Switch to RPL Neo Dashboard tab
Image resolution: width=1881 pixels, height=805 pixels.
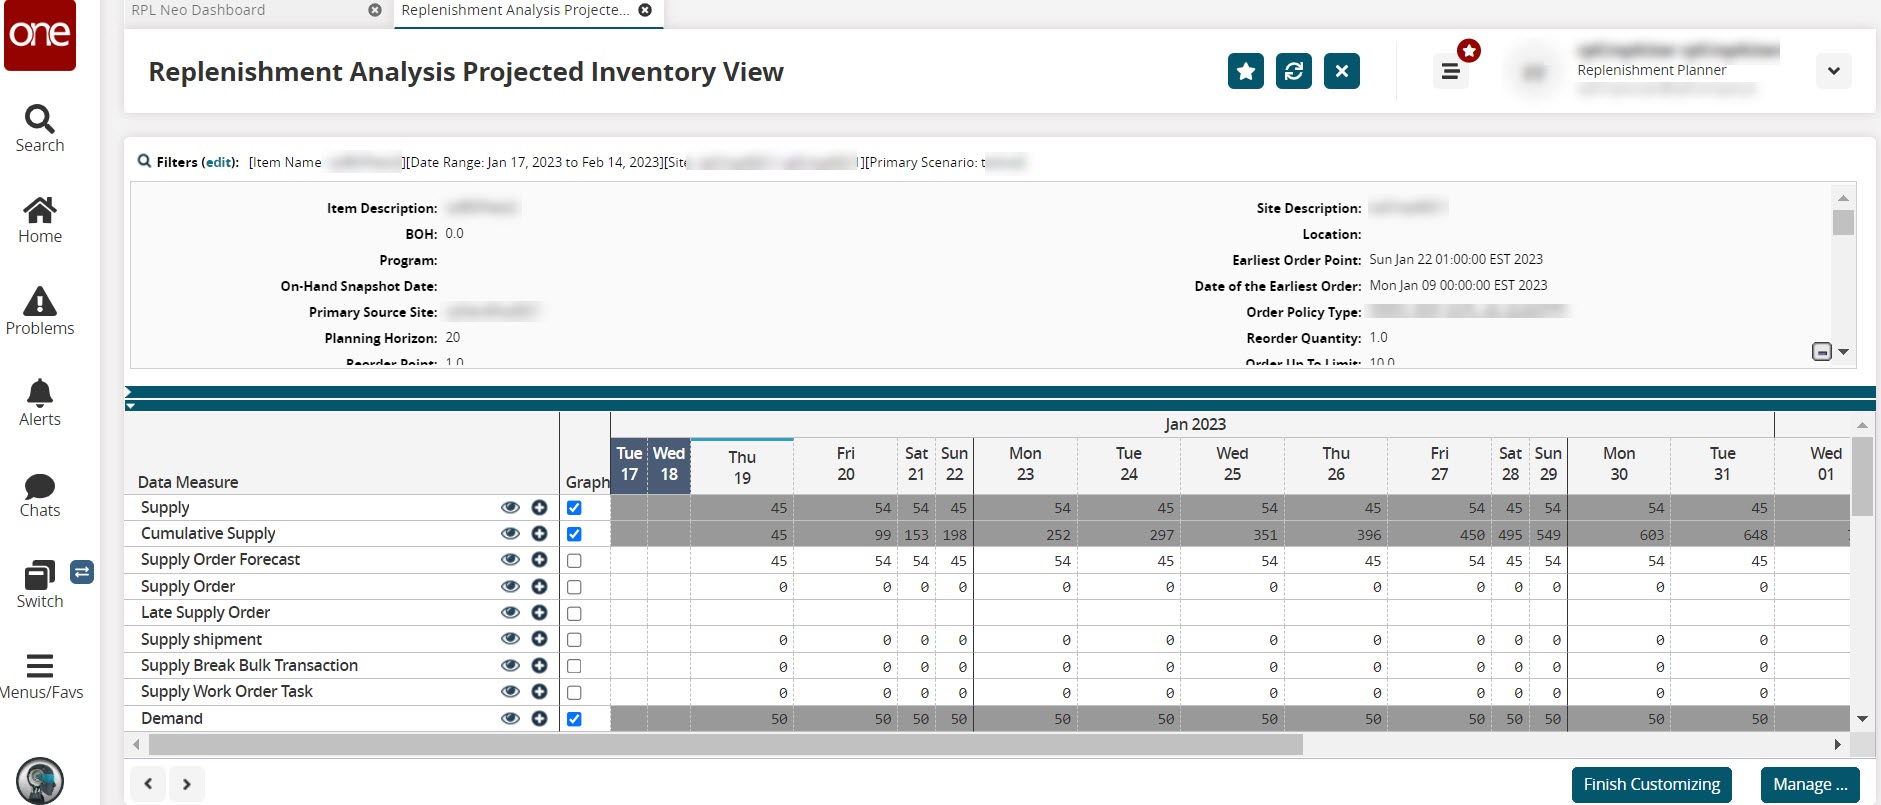tap(199, 10)
